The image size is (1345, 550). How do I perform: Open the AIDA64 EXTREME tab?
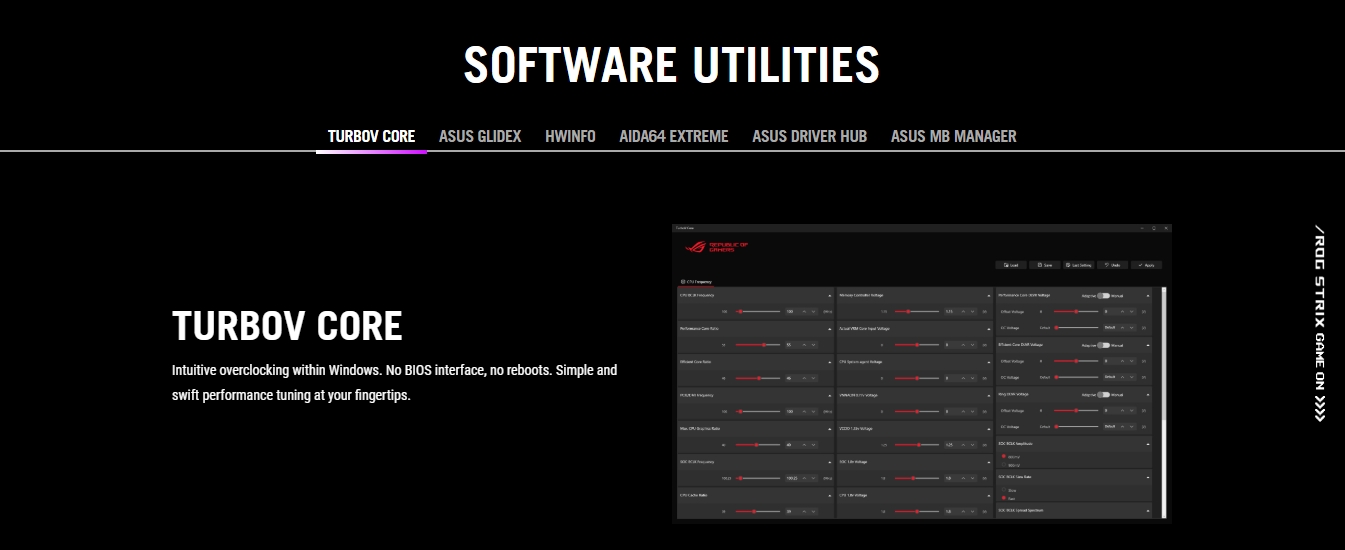click(x=674, y=136)
